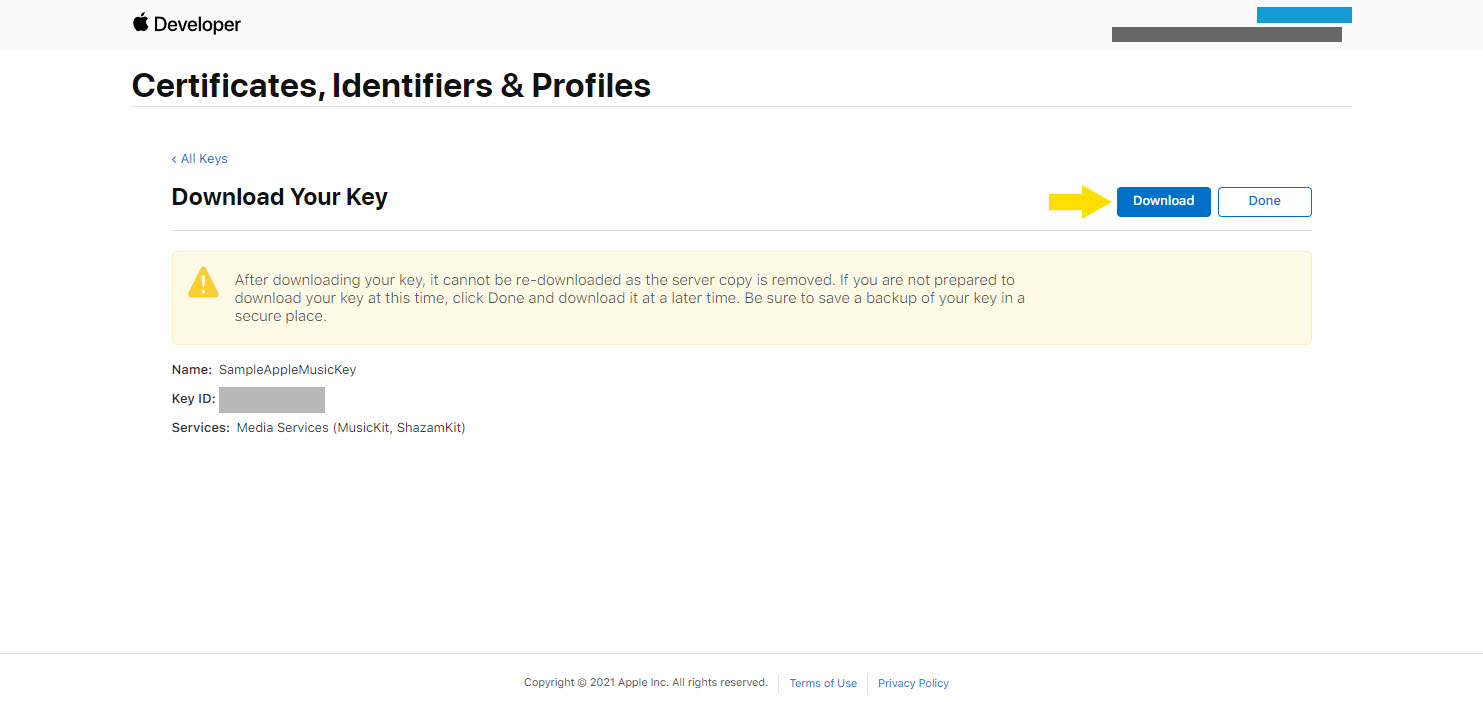Click the Media Services (MusicKit, ShazamKit) text

tap(351, 428)
